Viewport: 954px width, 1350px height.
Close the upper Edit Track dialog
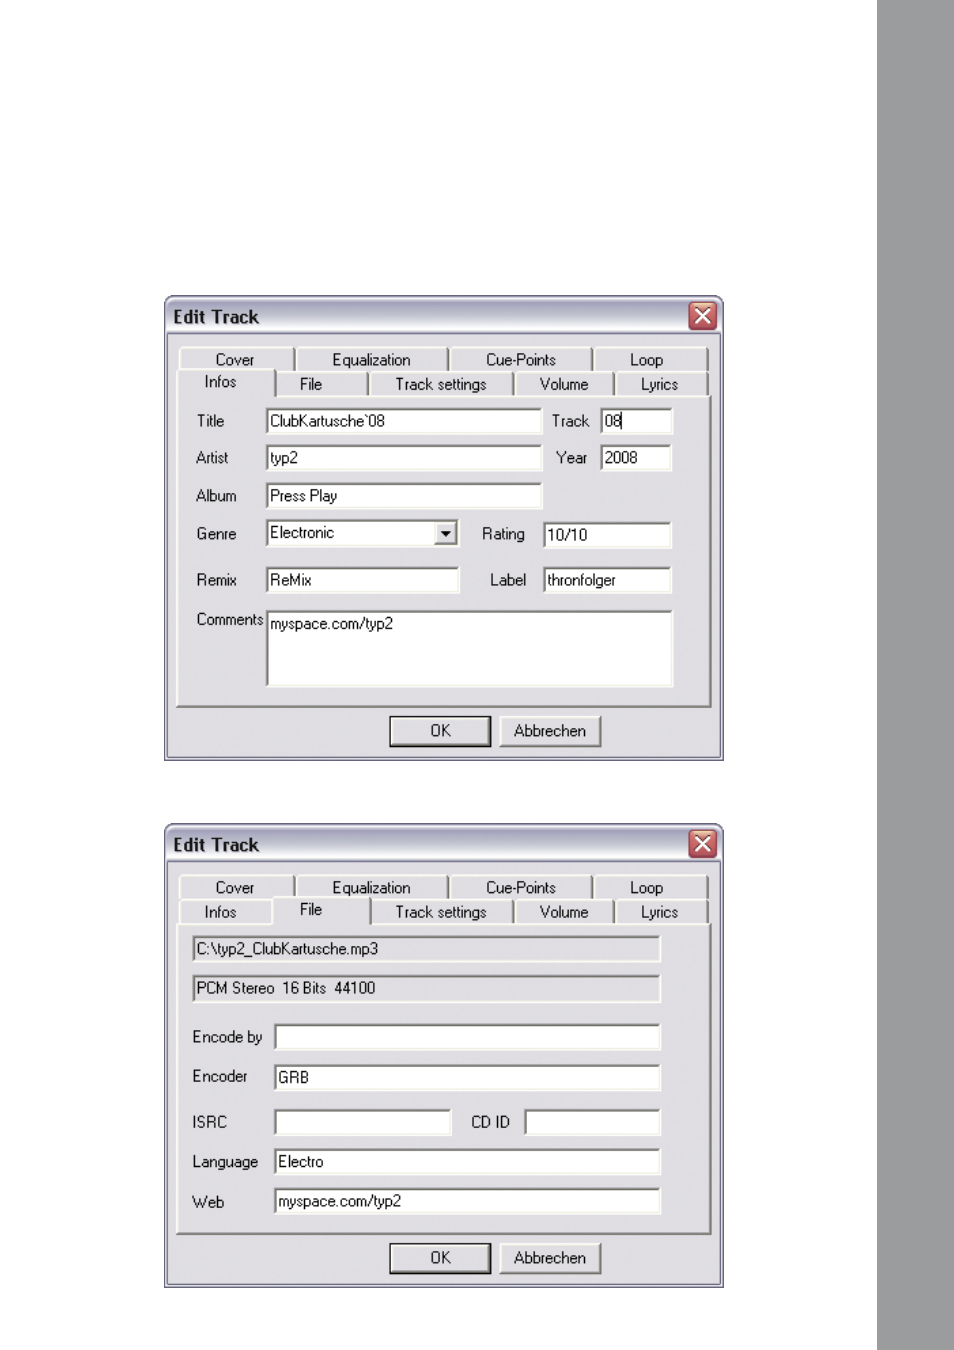coord(703,316)
